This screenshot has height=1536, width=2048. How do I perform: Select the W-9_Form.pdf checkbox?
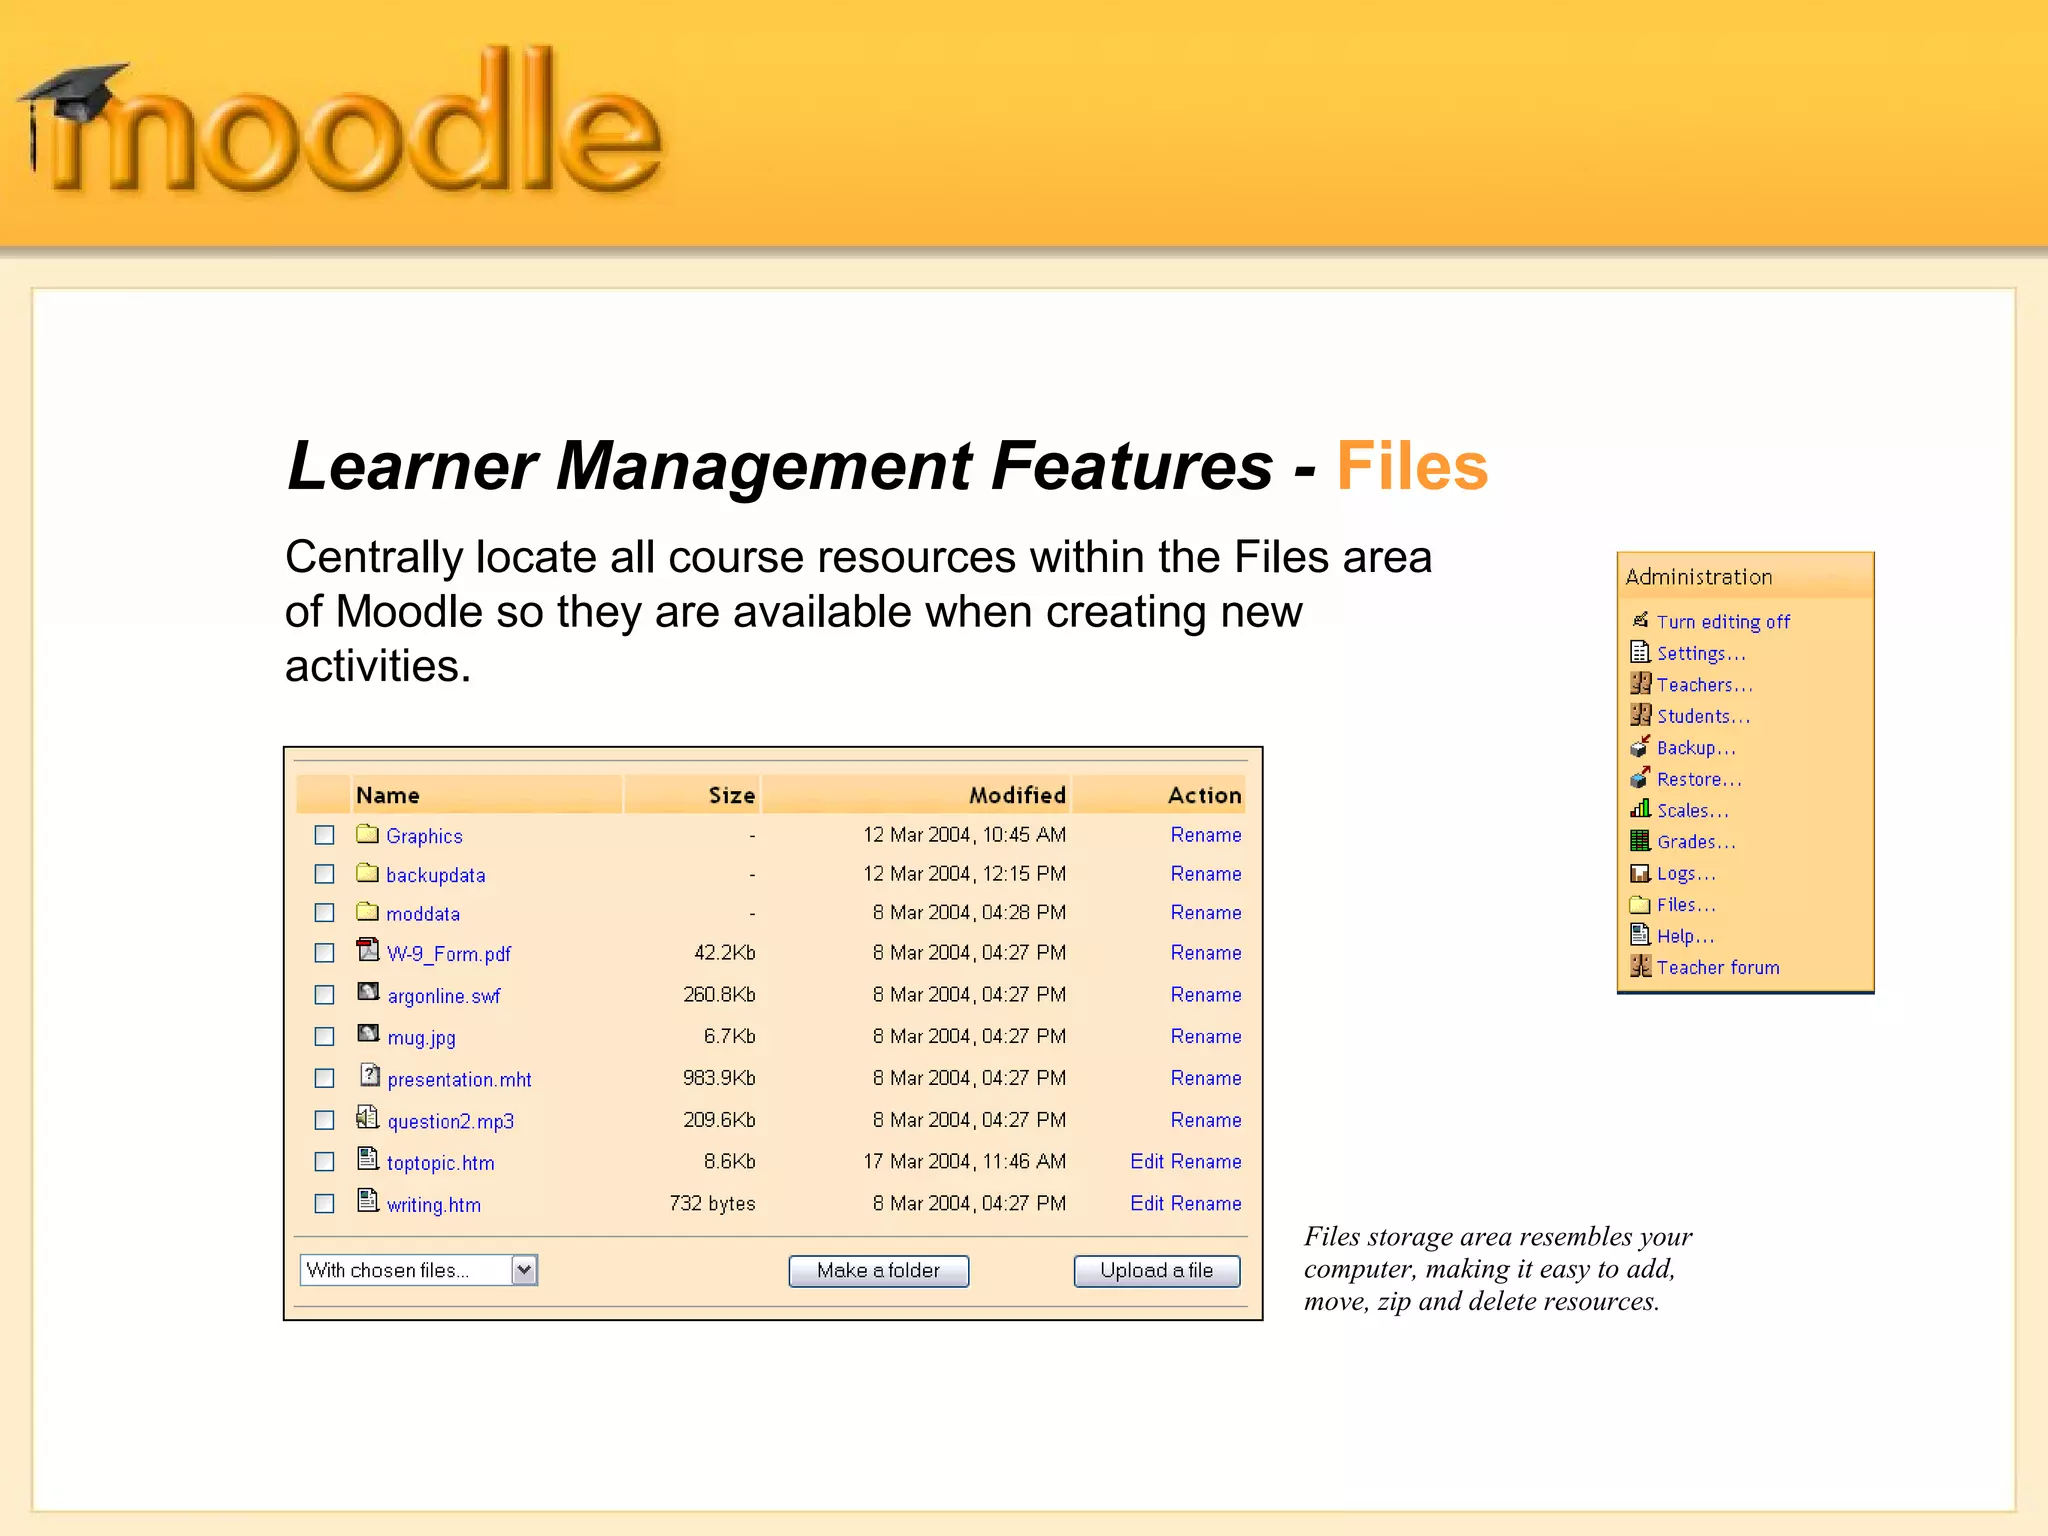pos(324,952)
